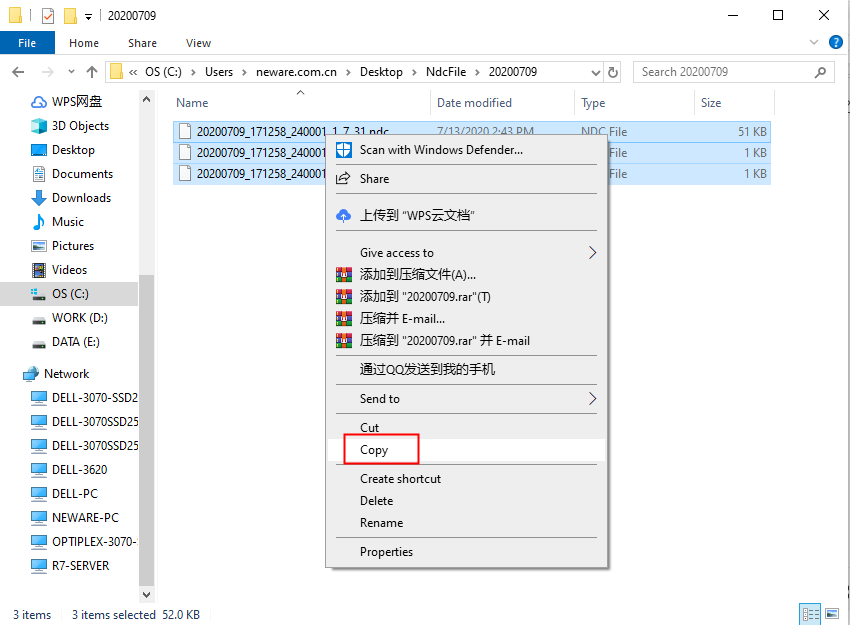Open the recent locations dropdown arrow
The width and height of the screenshot is (850, 625).
[x=71, y=72]
